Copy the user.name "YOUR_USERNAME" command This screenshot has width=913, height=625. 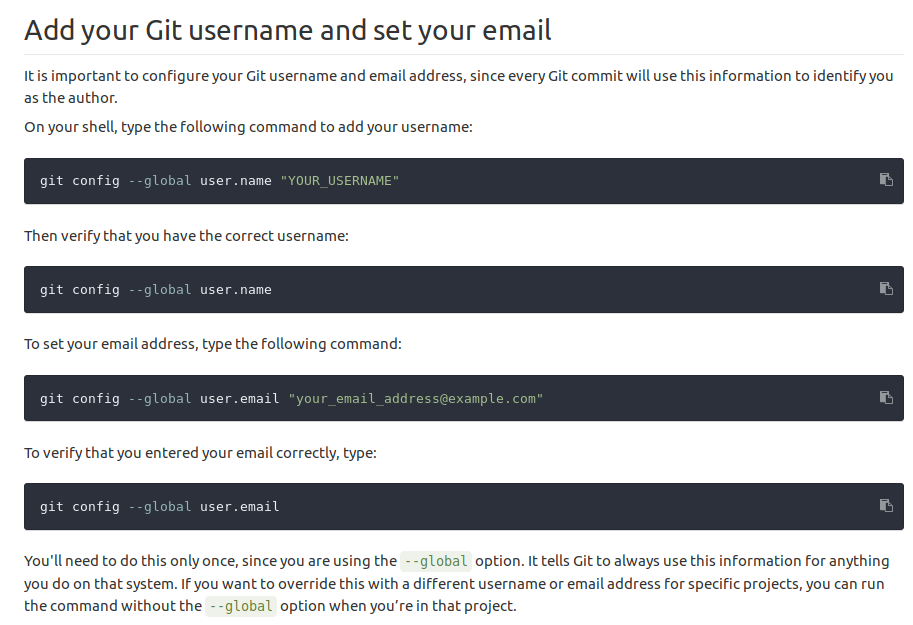point(885,180)
